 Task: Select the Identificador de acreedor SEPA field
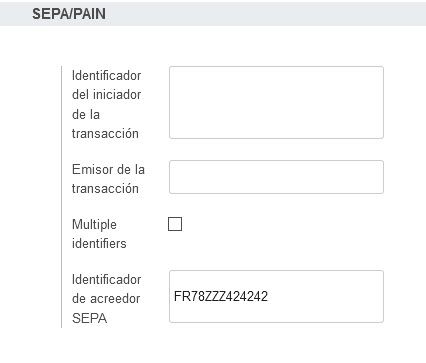click(x=276, y=296)
